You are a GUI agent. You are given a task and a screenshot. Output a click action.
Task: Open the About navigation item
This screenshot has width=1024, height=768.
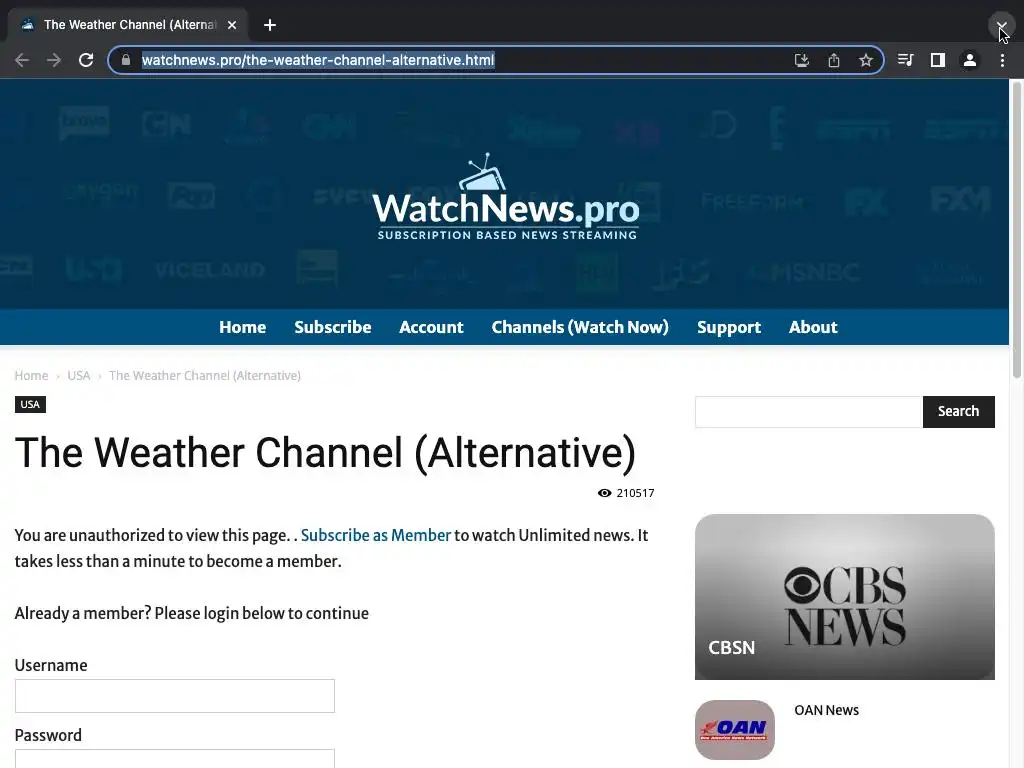point(813,327)
